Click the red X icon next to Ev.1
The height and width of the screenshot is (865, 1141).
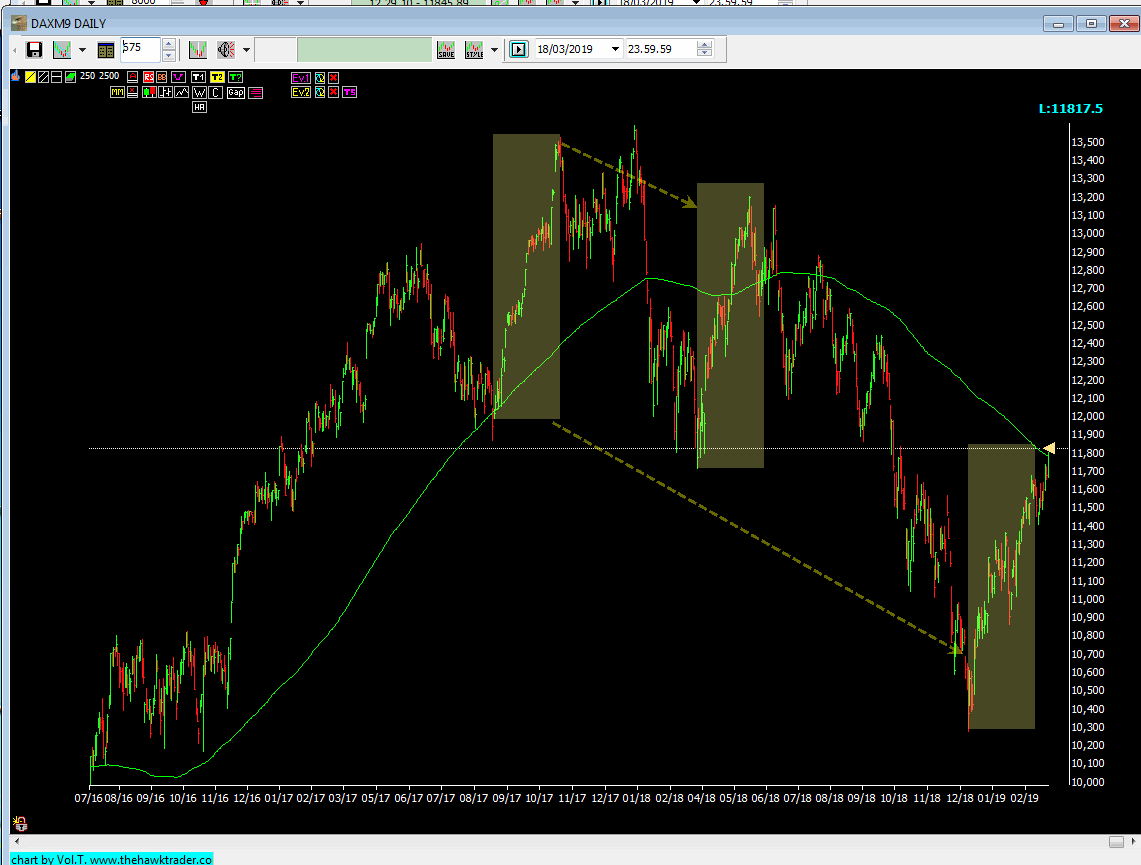point(333,78)
